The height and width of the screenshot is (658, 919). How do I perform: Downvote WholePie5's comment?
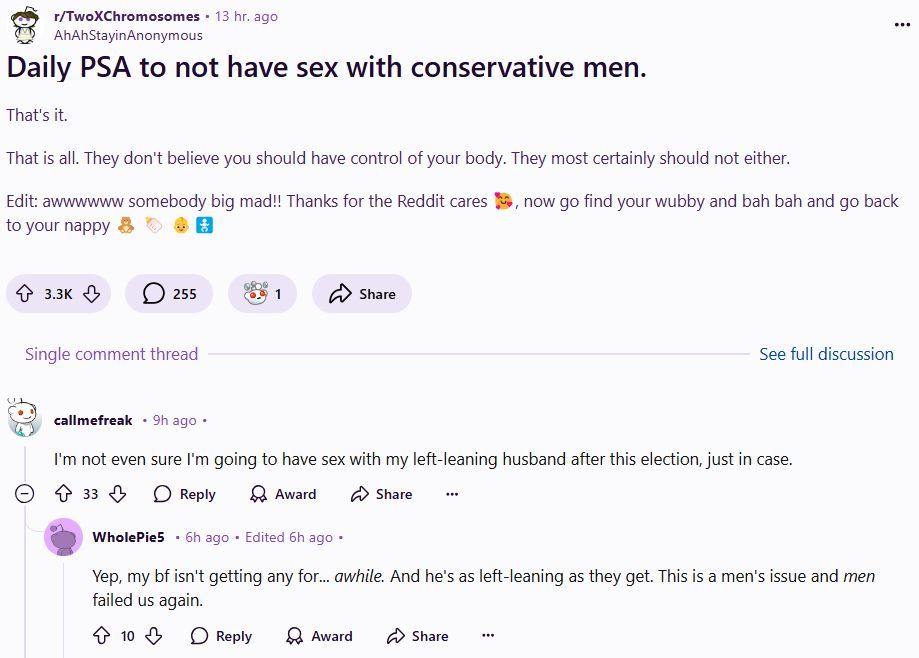click(x=154, y=636)
